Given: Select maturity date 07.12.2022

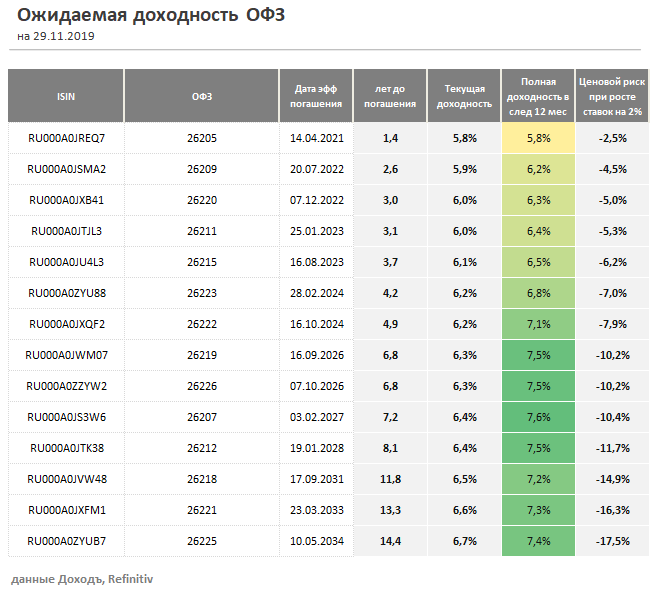Looking at the screenshot, I should point(316,200).
